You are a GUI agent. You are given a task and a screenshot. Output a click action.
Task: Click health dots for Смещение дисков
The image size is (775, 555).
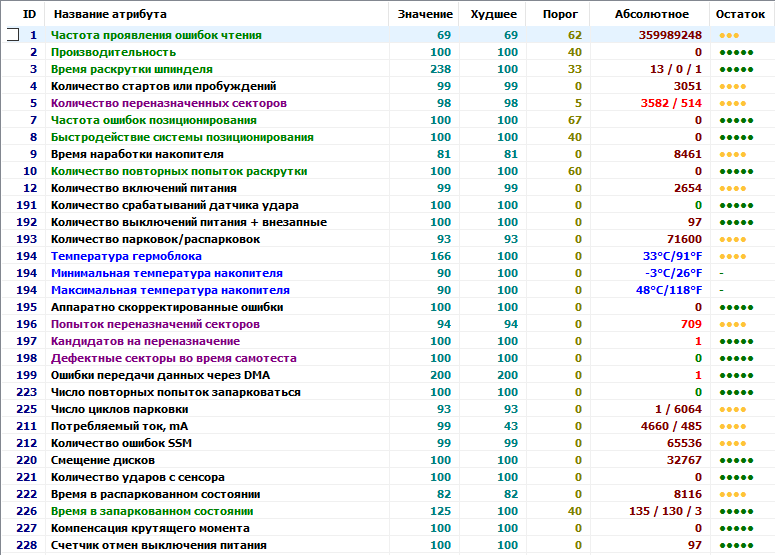tap(735, 460)
